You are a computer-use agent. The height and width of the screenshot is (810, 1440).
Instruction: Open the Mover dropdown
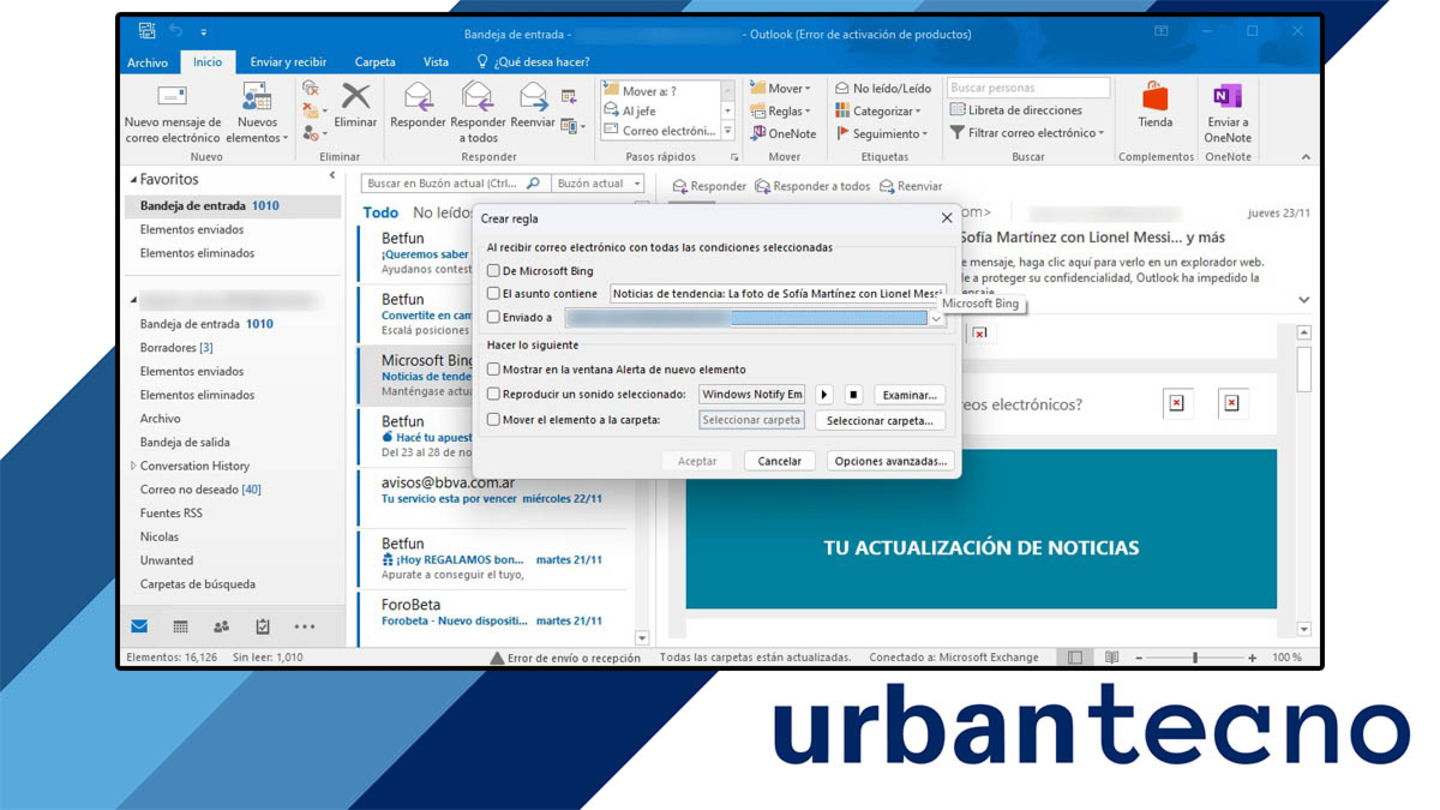pos(781,88)
